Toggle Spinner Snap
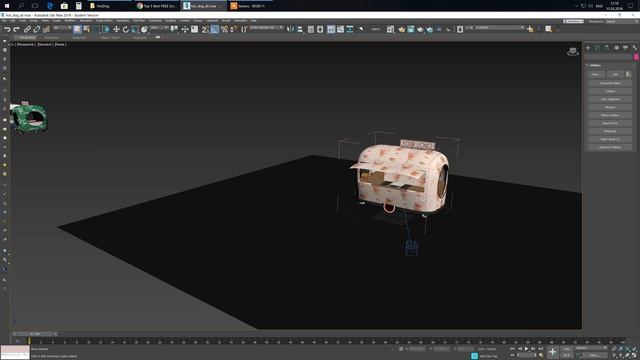640x360 pixels. click(x=233, y=29)
